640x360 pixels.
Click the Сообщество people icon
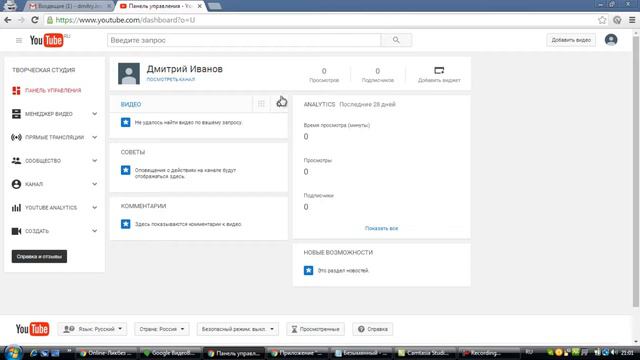pyautogui.click(x=16, y=161)
